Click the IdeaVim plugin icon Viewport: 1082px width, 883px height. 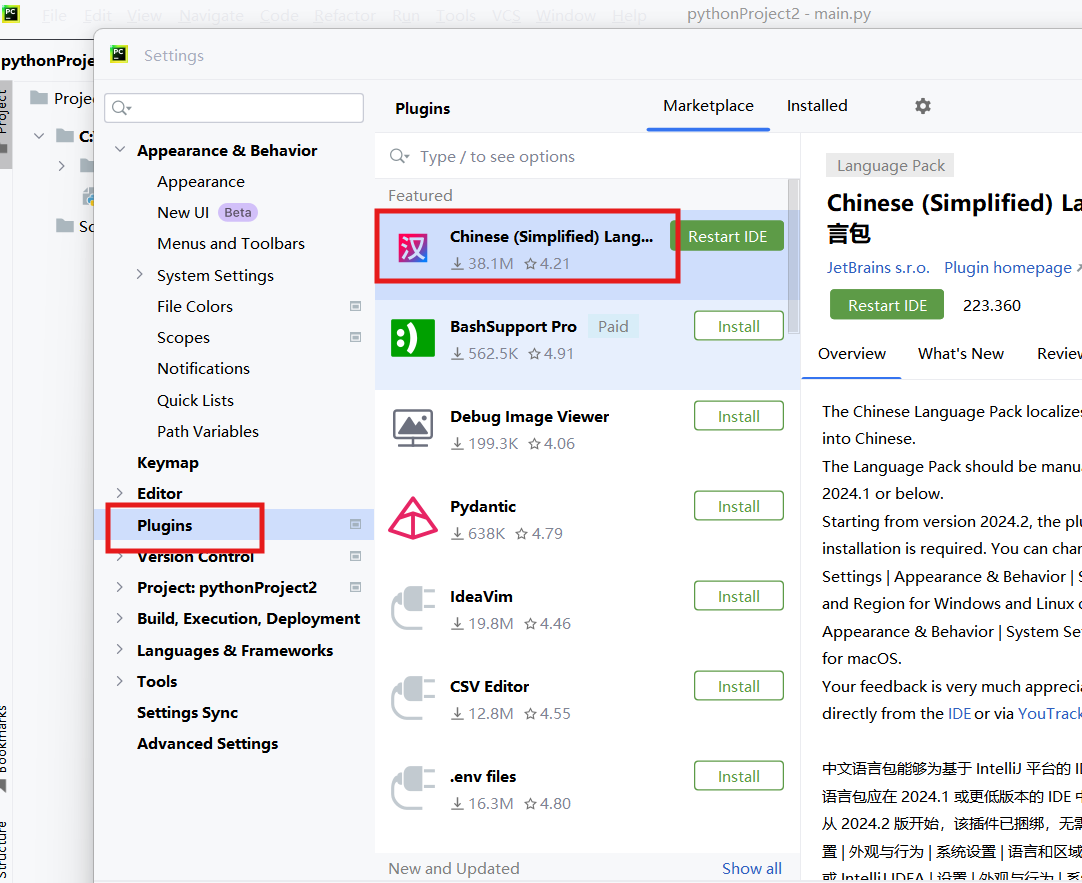[x=413, y=608]
